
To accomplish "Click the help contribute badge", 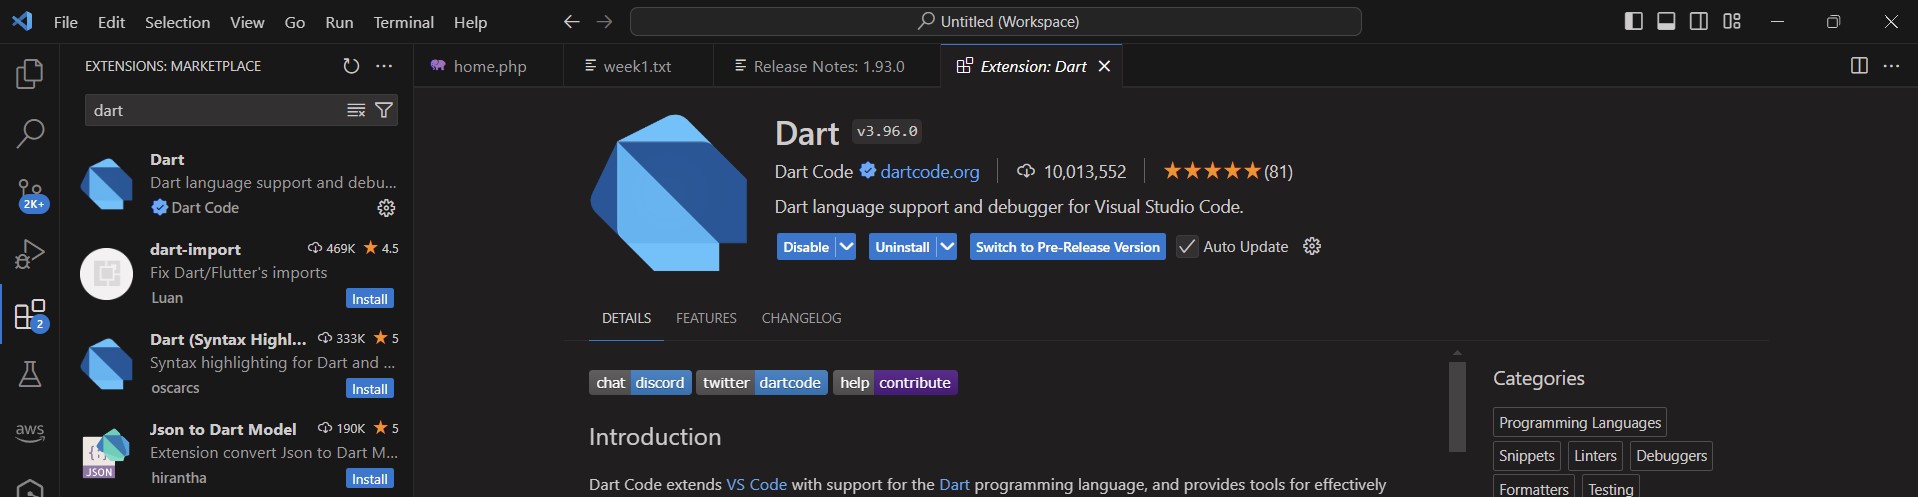I will 895,382.
